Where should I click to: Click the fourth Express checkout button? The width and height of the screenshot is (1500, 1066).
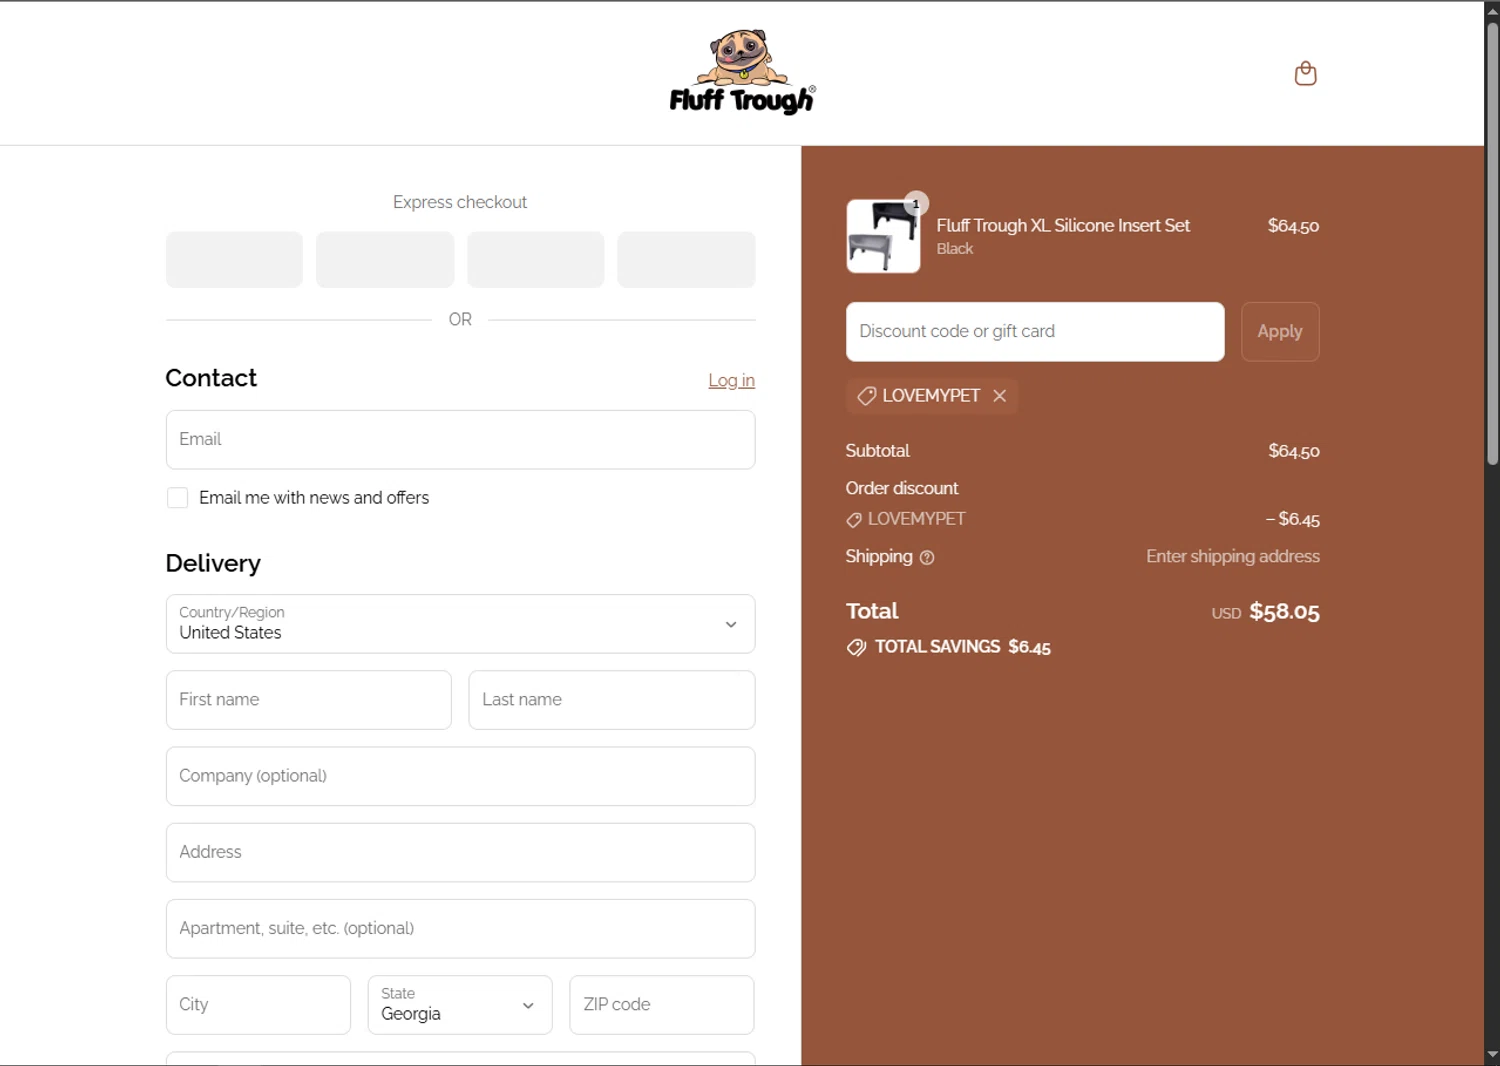click(x=686, y=260)
